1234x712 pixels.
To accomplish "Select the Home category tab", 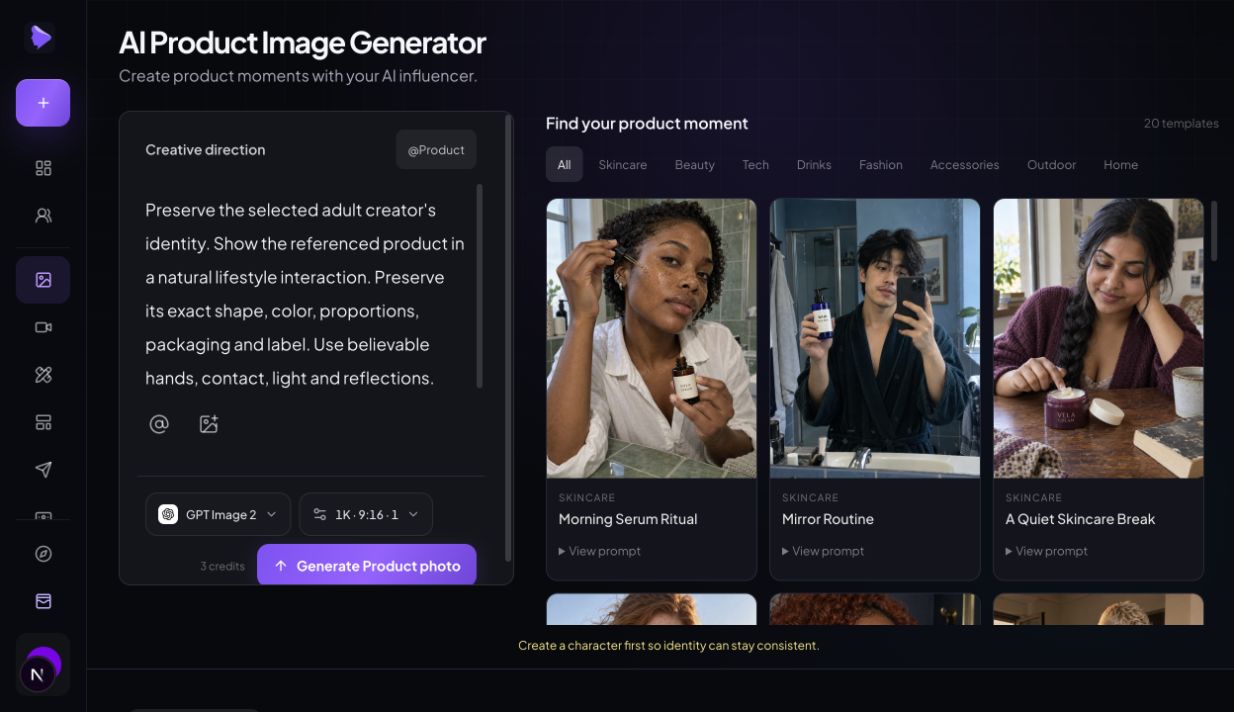I will (x=1121, y=165).
